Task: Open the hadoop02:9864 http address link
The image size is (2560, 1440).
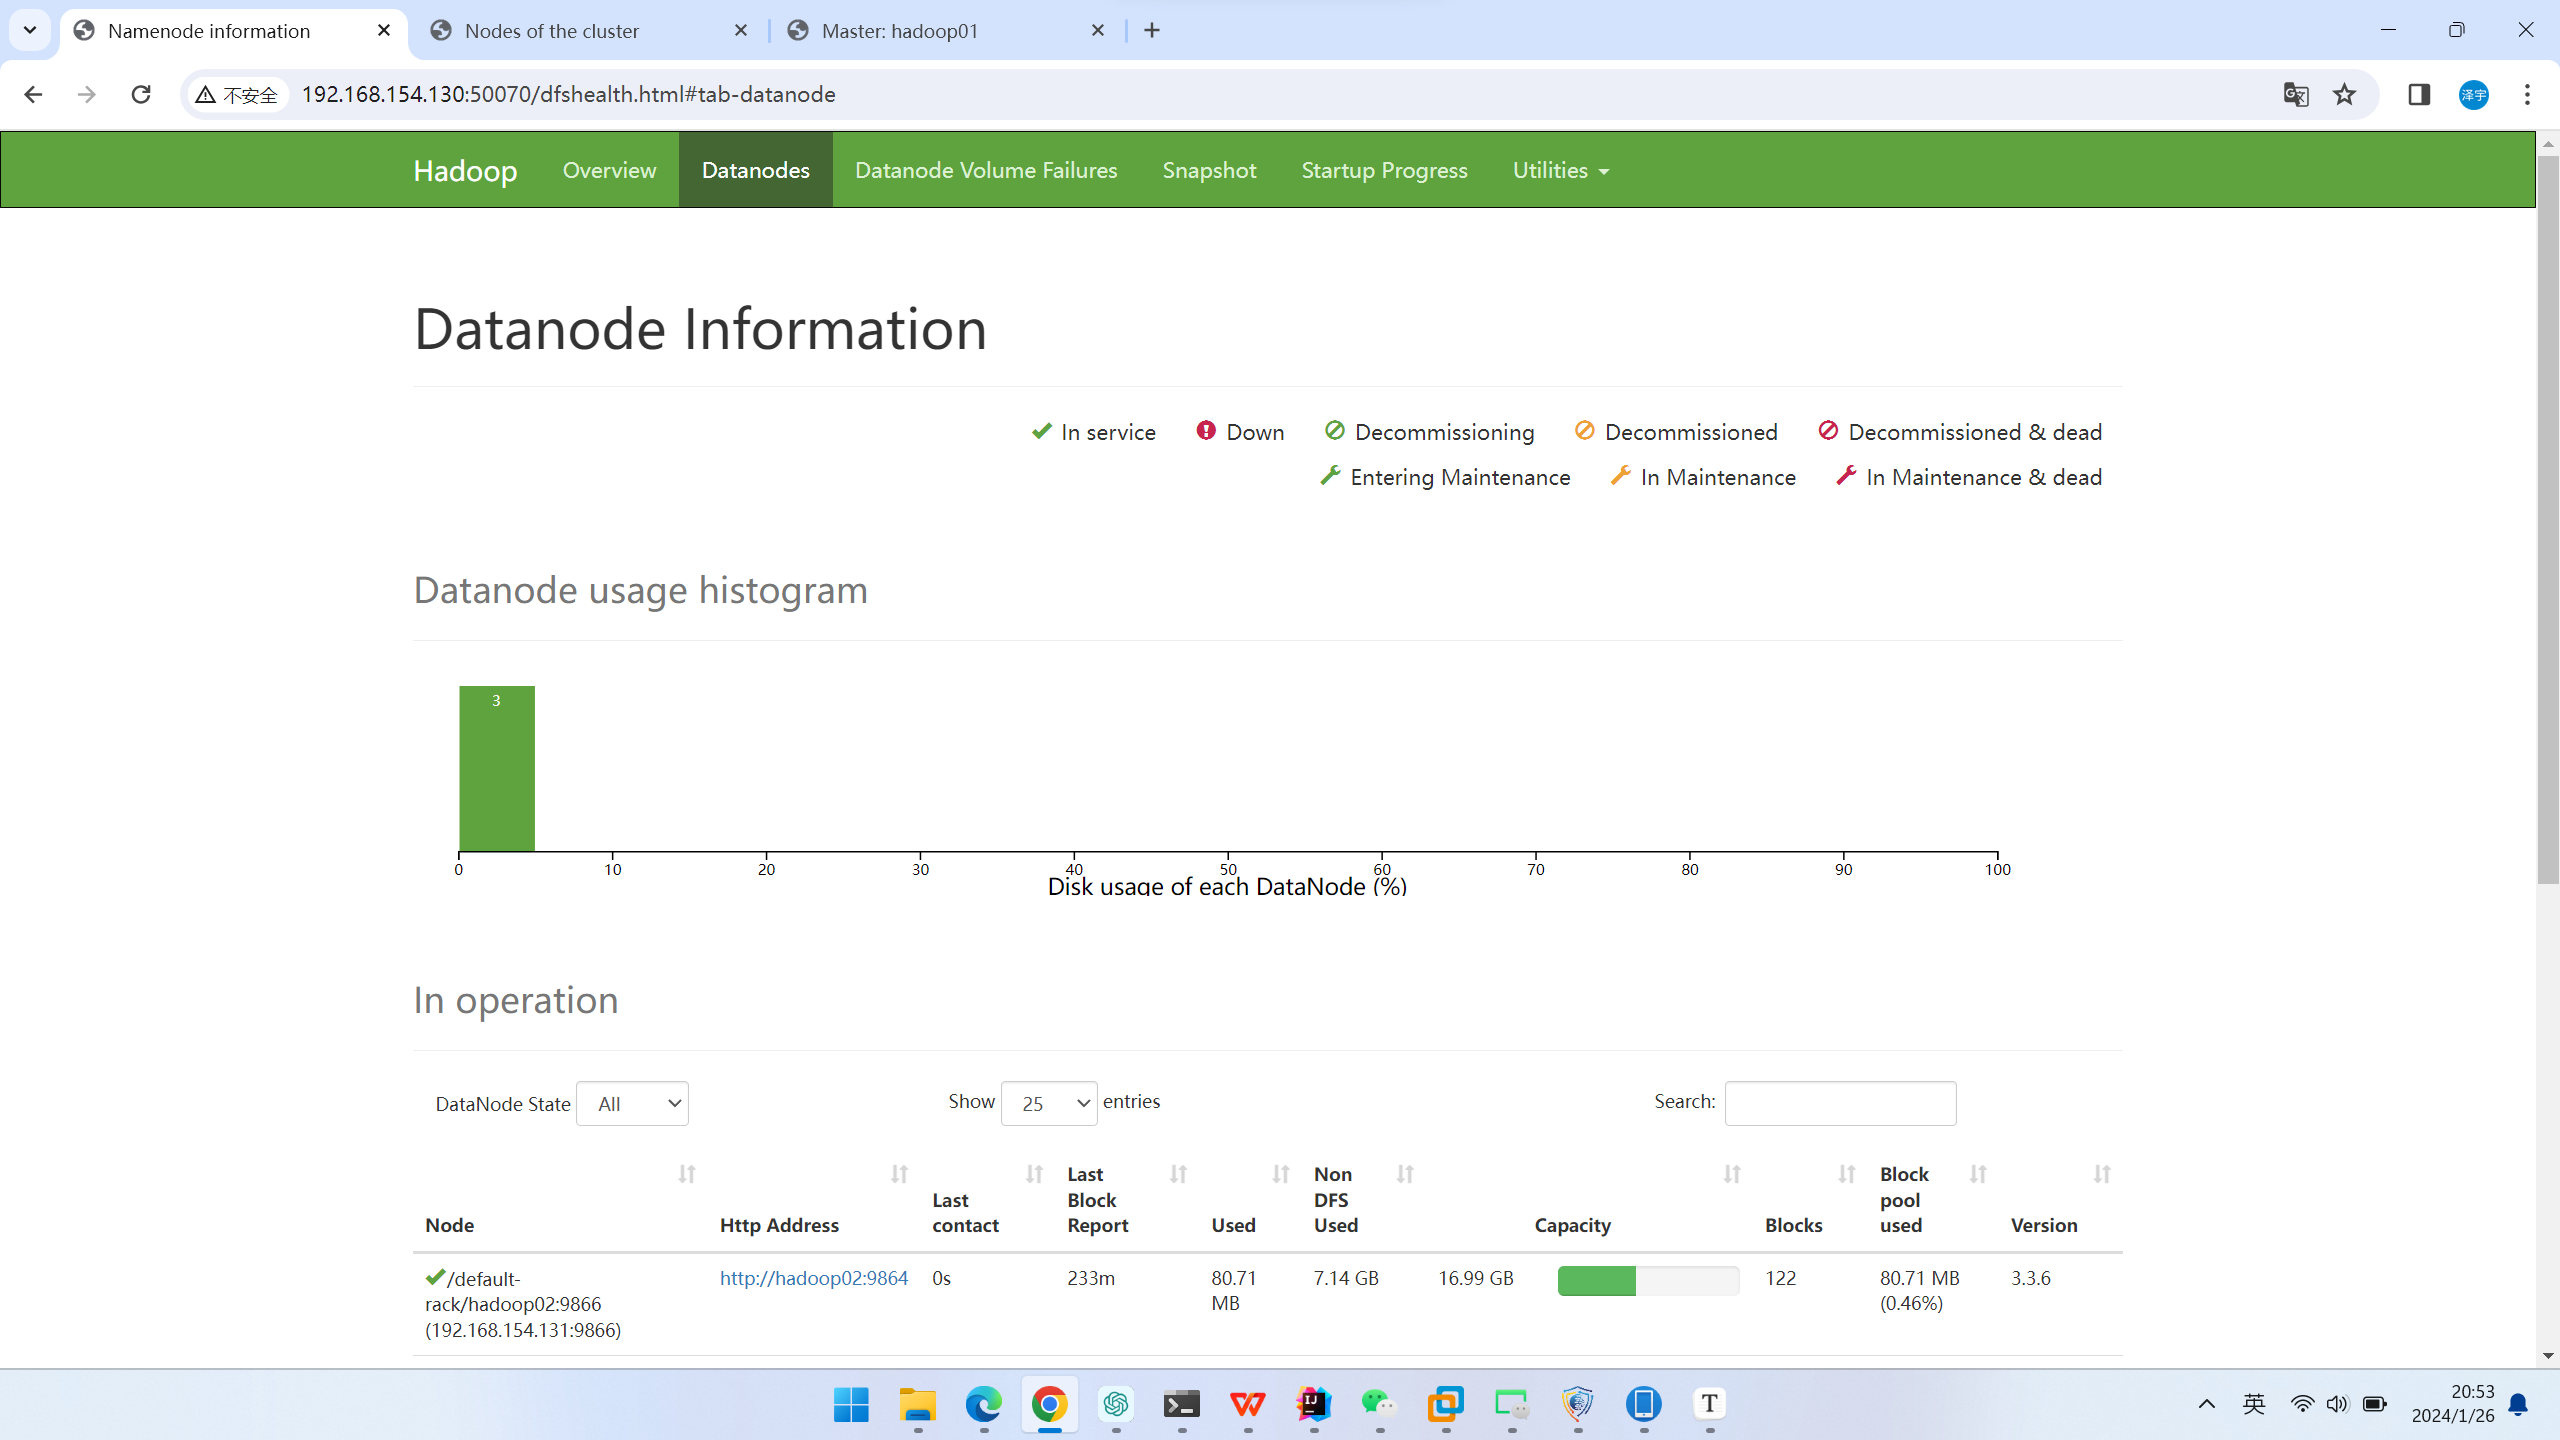Action: 814,1278
